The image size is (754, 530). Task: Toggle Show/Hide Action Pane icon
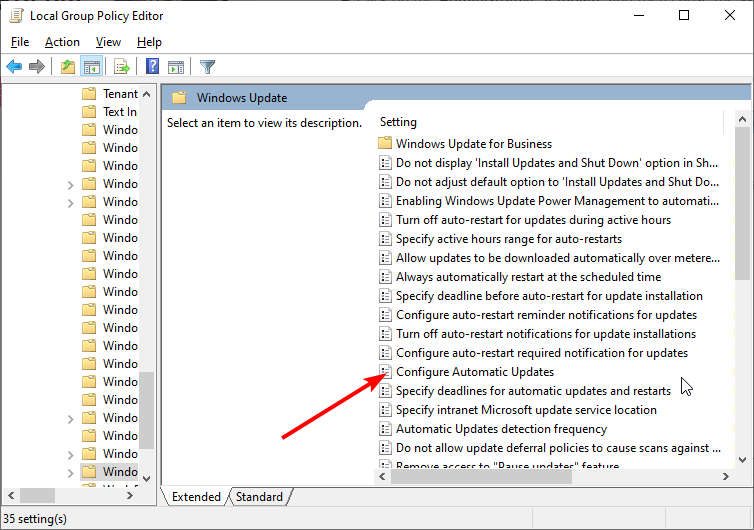point(176,66)
